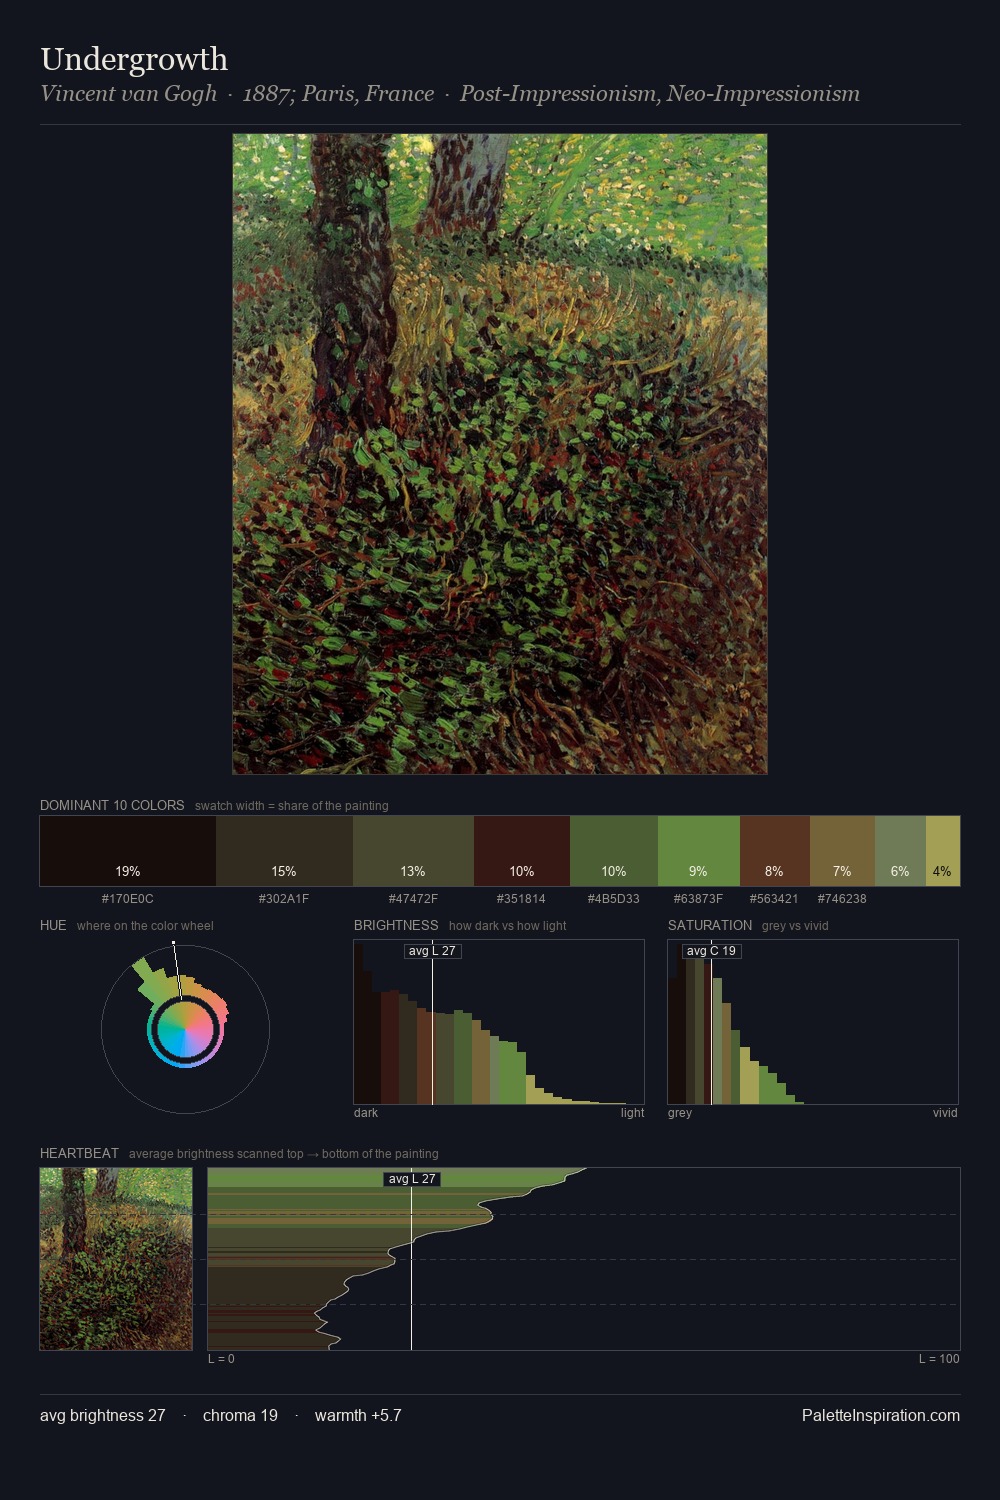Image resolution: width=1000 pixels, height=1500 pixels.
Task: Select the 15% swatch #302A1F
Action: click(284, 851)
